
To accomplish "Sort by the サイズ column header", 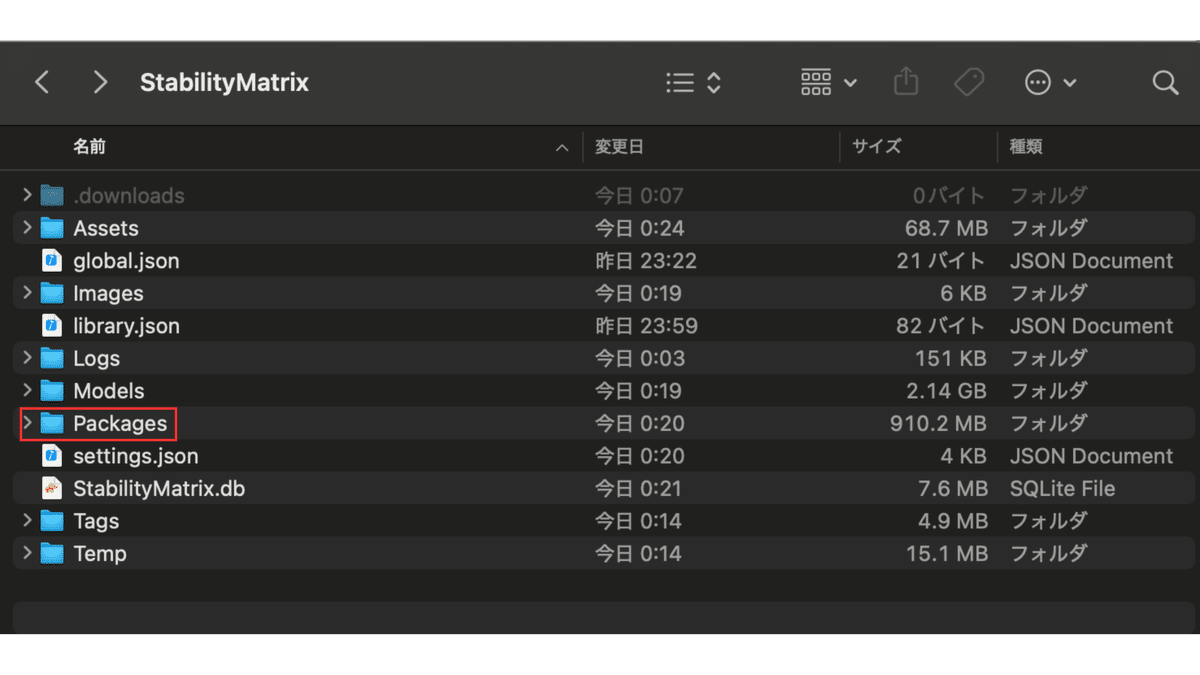I will click(x=877, y=147).
